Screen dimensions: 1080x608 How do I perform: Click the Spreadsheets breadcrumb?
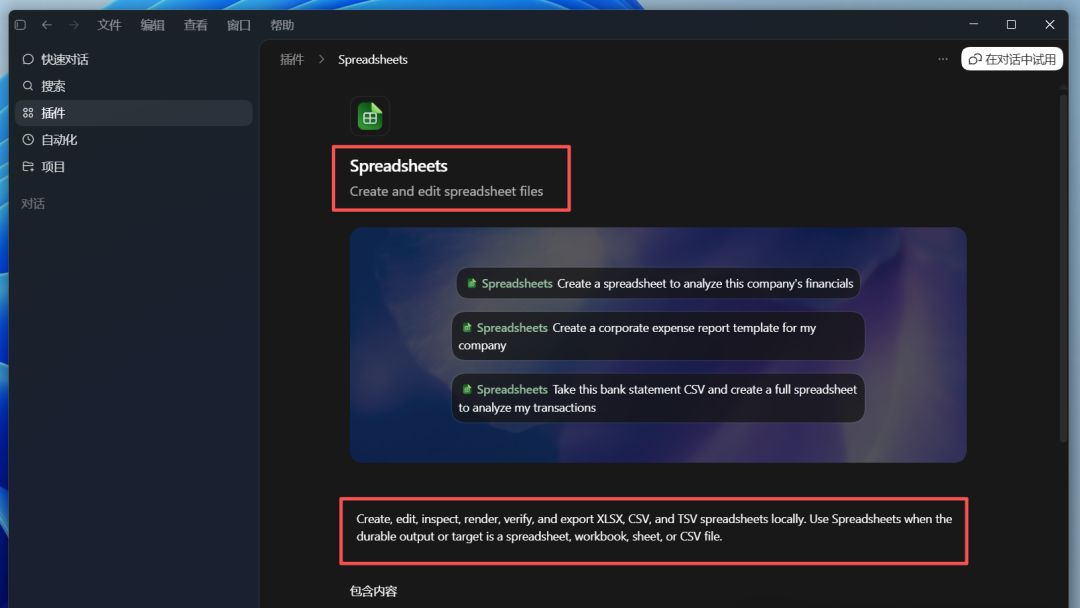click(373, 59)
